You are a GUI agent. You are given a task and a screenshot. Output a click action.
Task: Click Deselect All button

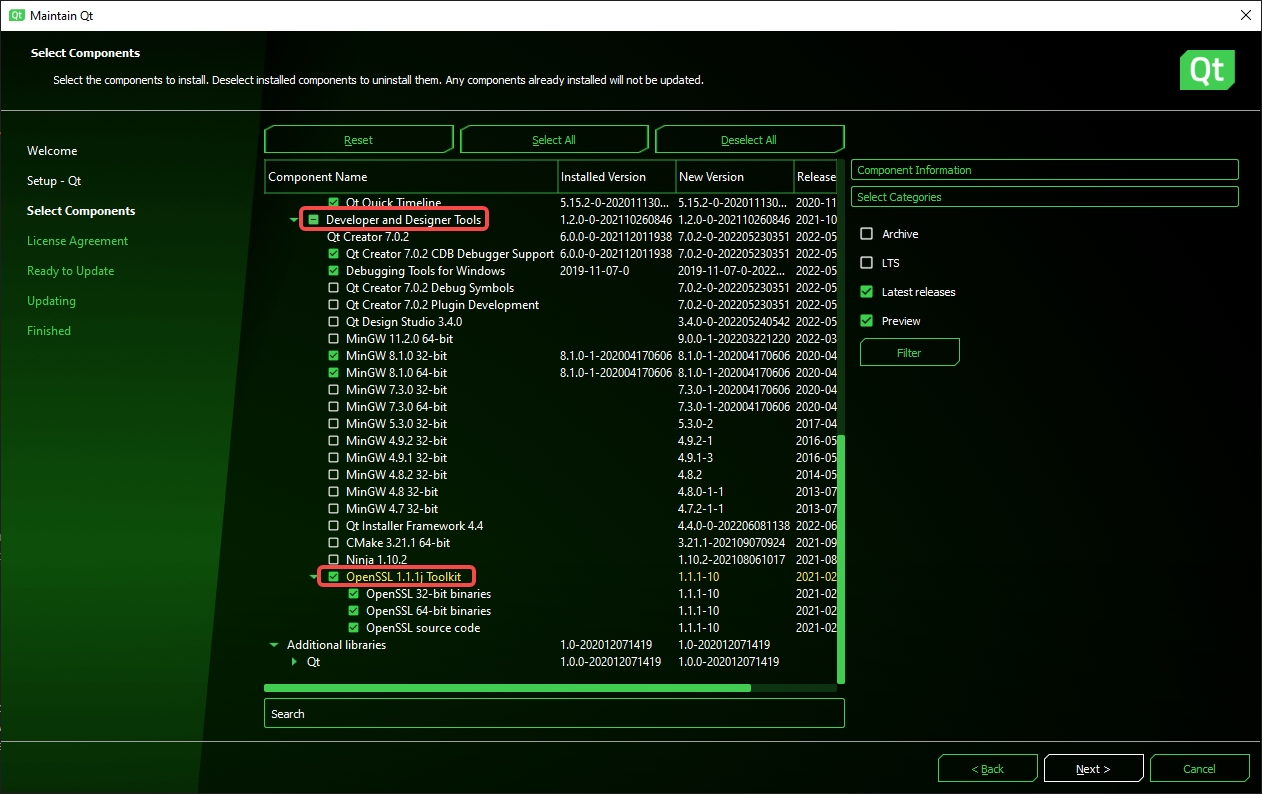749,140
